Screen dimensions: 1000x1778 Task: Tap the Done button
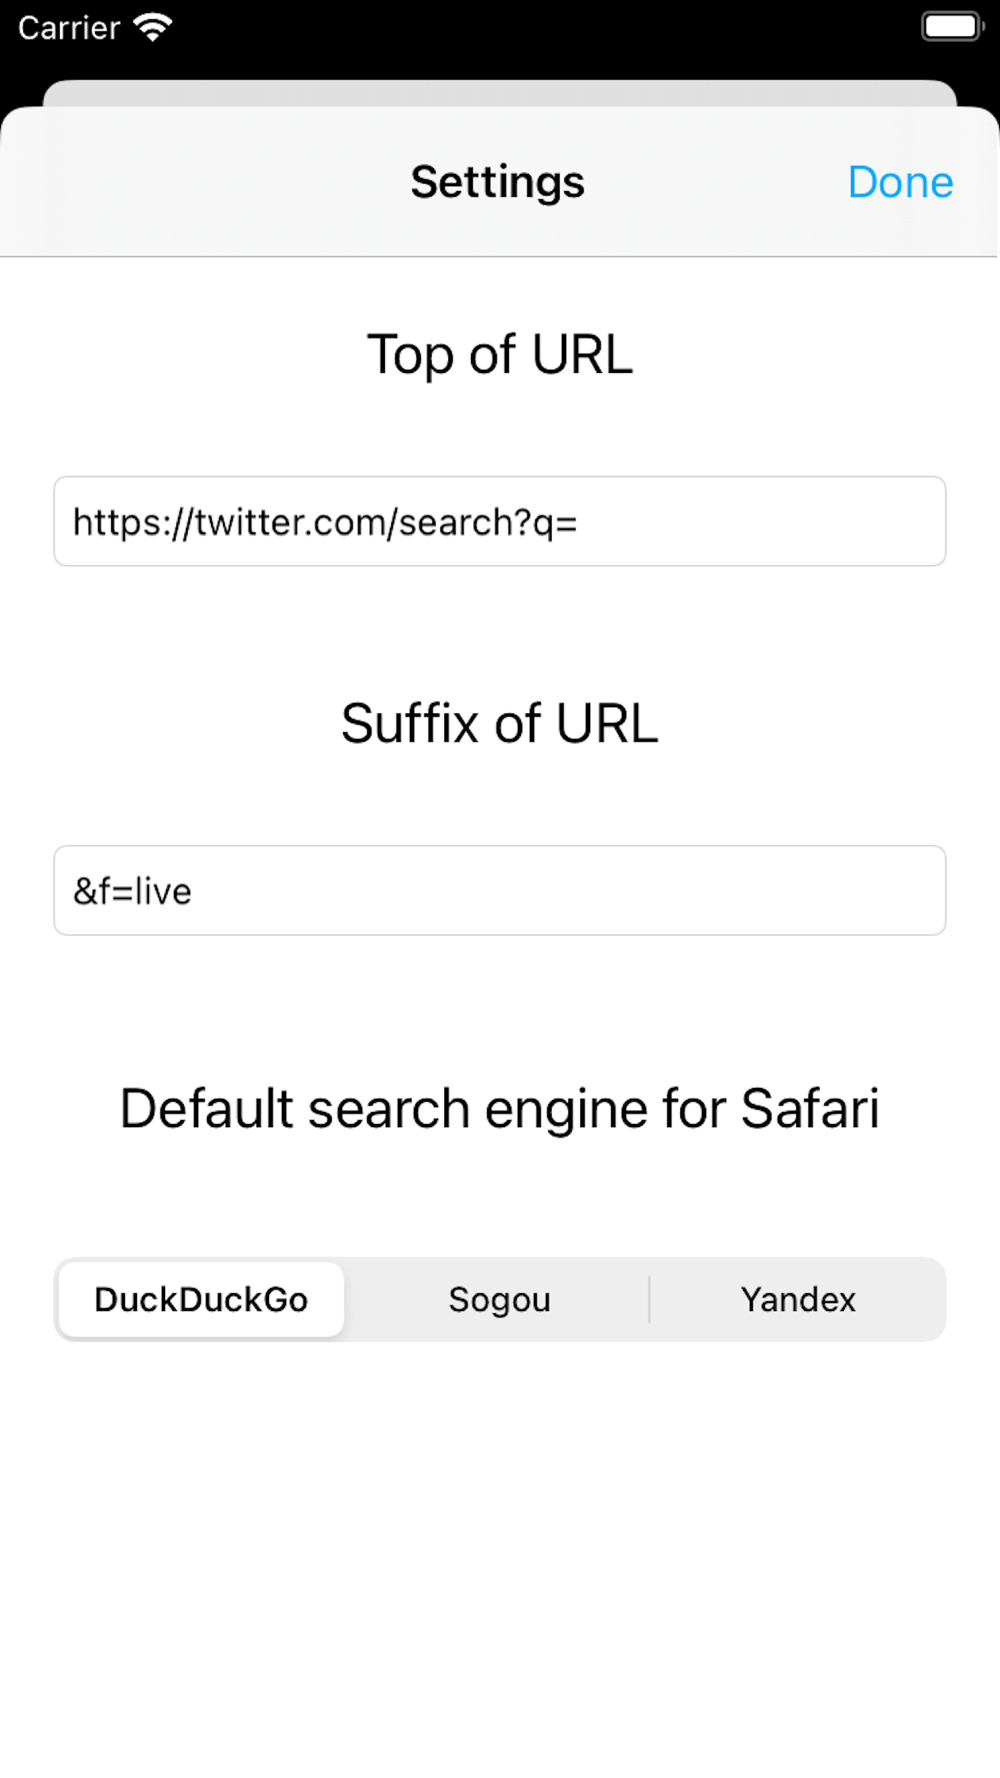coord(899,182)
